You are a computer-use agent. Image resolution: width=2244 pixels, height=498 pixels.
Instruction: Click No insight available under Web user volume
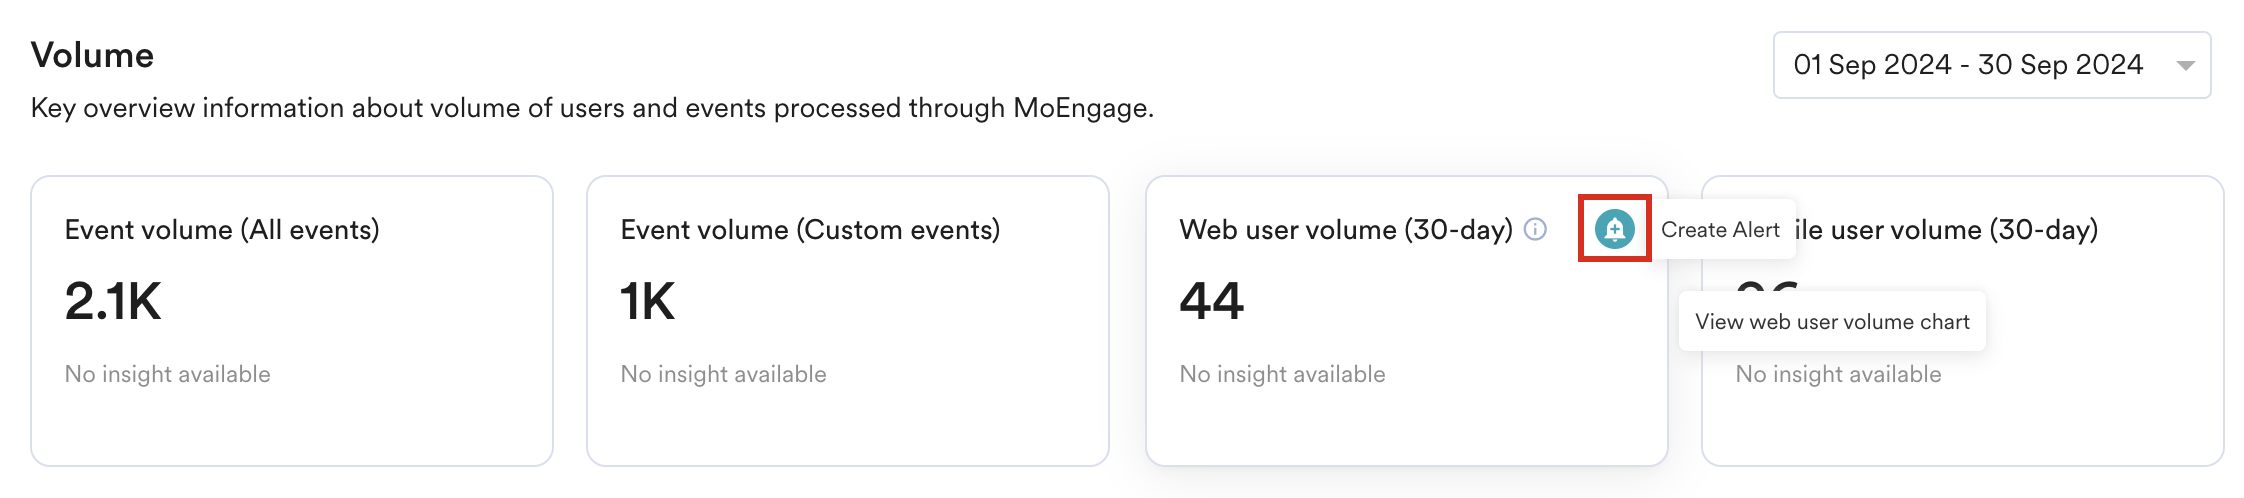(x=1282, y=374)
